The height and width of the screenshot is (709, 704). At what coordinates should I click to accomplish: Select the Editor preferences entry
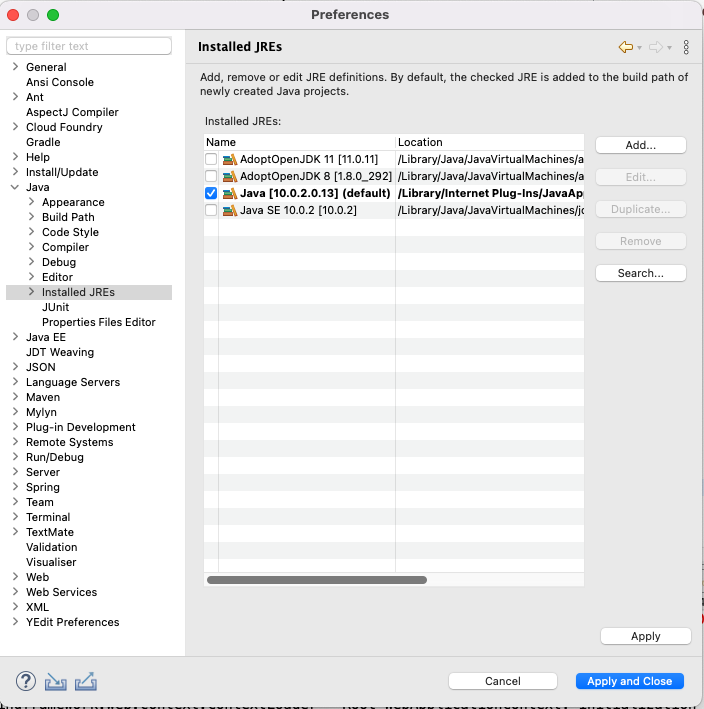coord(57,277)
